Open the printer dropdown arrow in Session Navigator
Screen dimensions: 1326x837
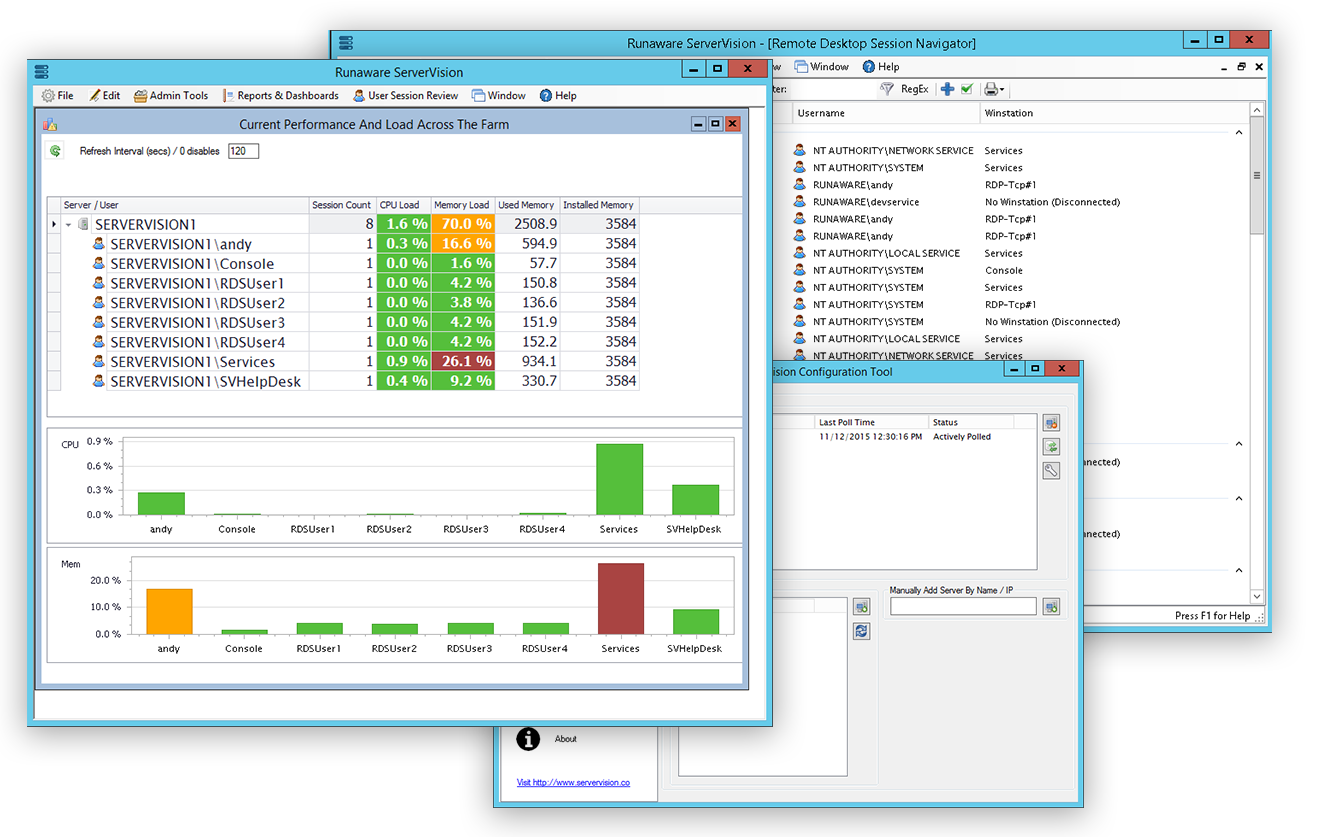(x=1001, y=90)
